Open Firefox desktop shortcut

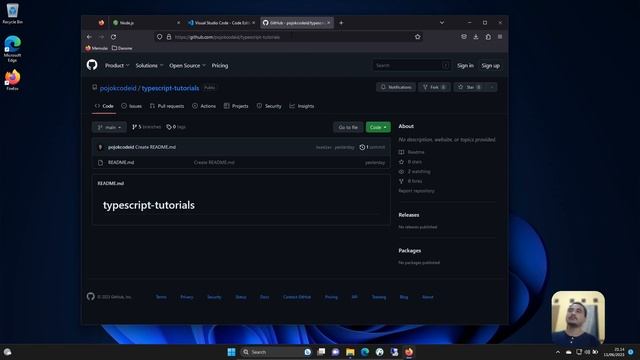coord(12,80)
